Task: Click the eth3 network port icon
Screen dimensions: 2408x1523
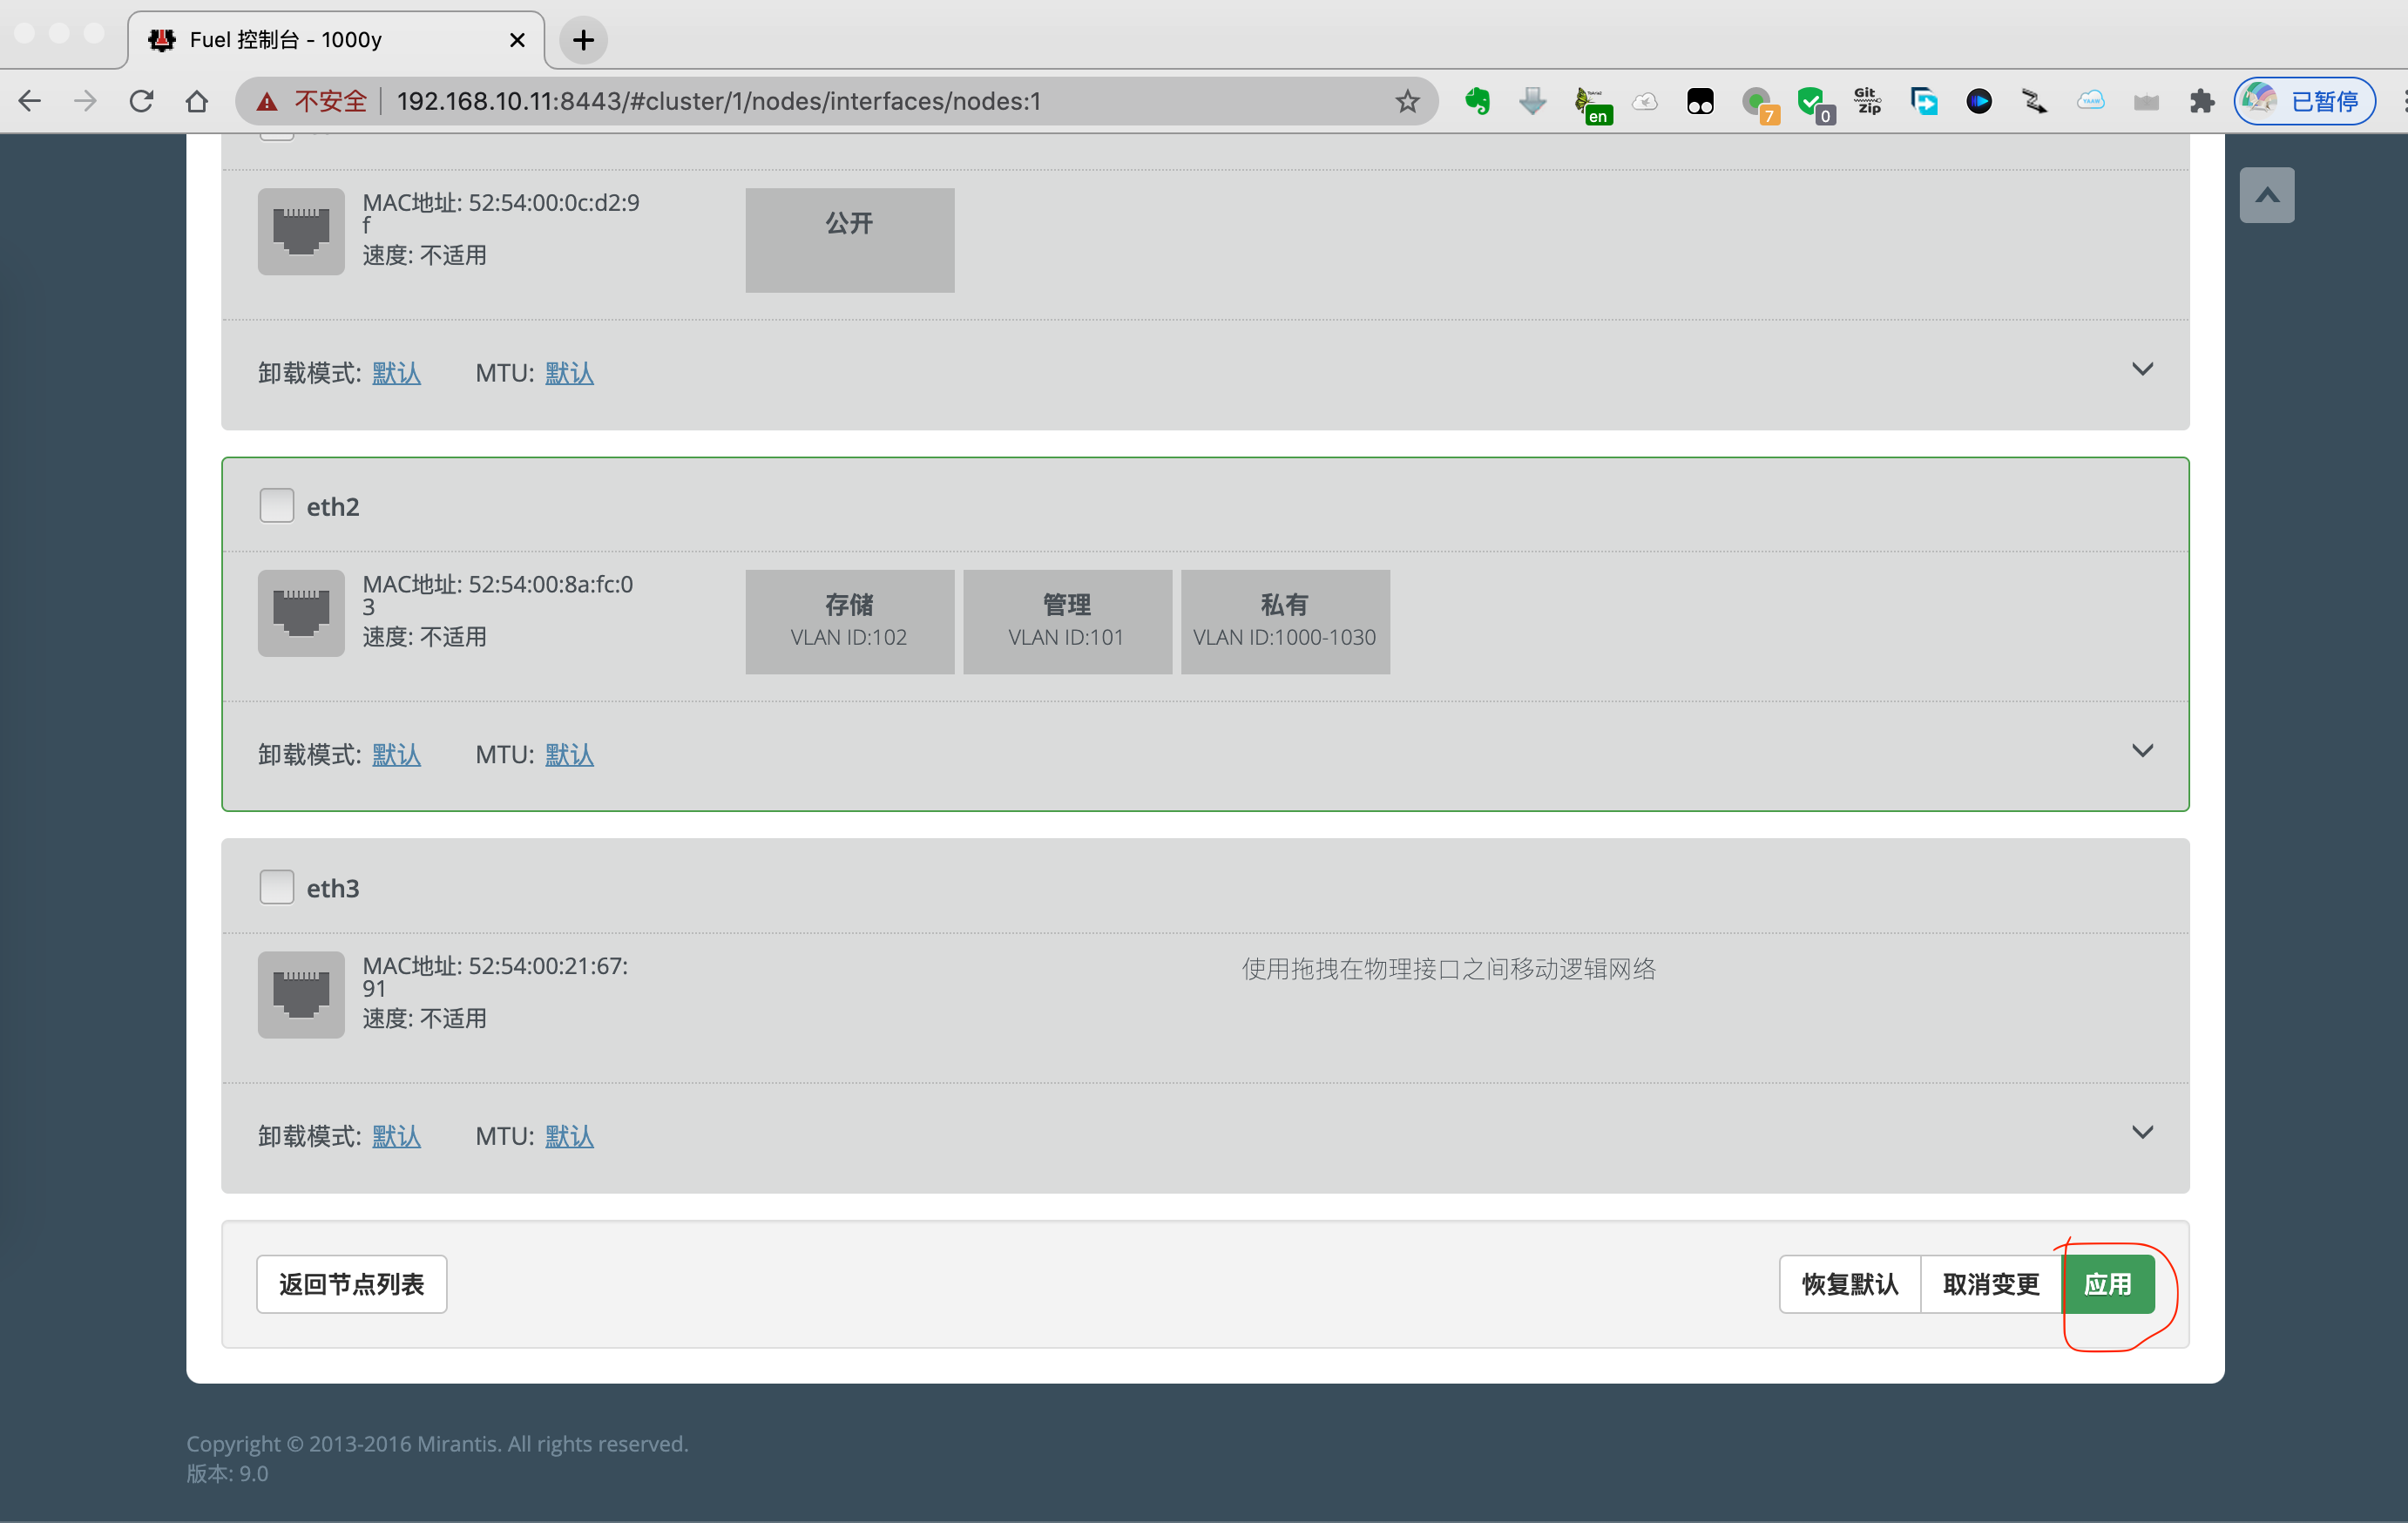Action: pyautogui.click(x=301, y=995)
